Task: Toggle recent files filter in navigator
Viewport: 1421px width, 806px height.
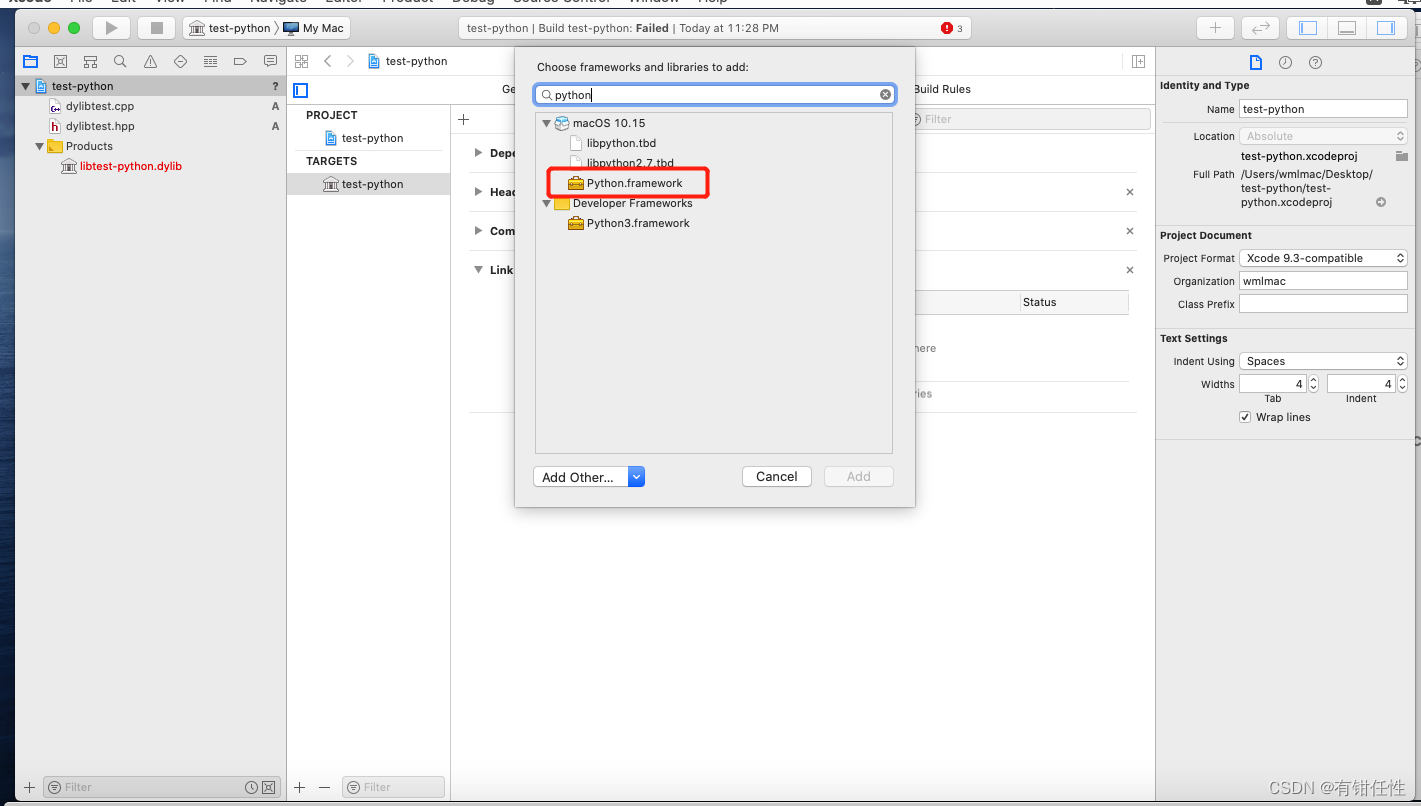Action: tap(251, 787)
